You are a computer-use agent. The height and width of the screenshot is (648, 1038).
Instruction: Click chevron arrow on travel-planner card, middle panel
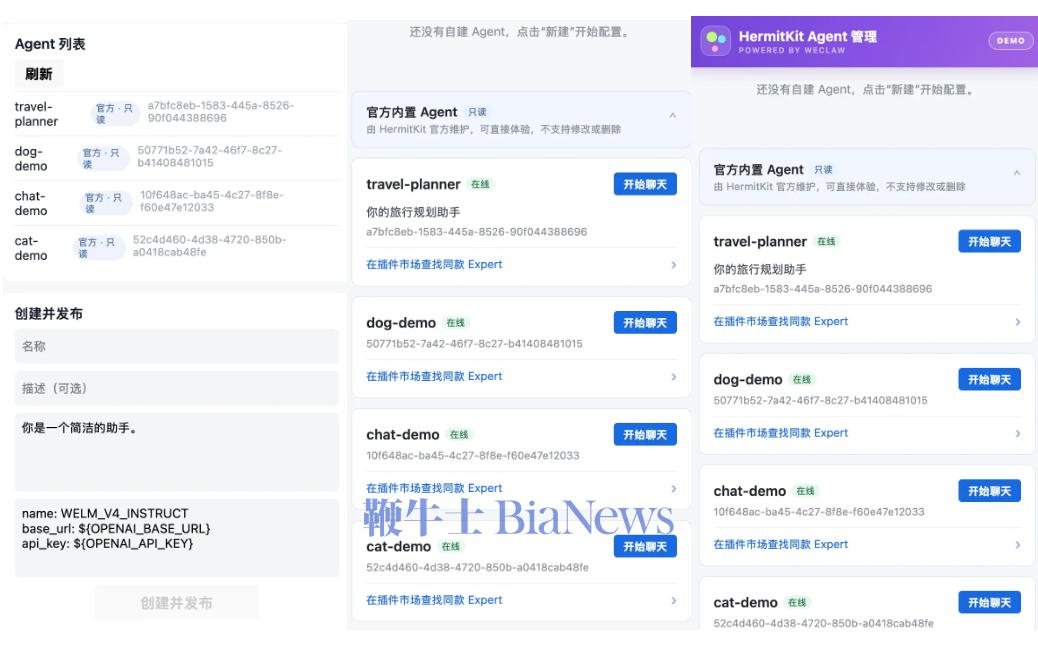674,265
